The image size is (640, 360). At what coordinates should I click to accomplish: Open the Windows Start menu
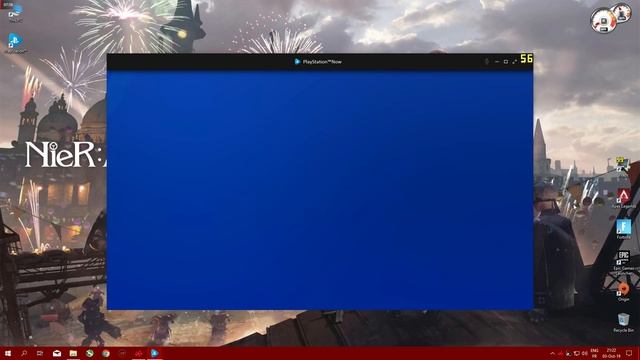(8, 353)
